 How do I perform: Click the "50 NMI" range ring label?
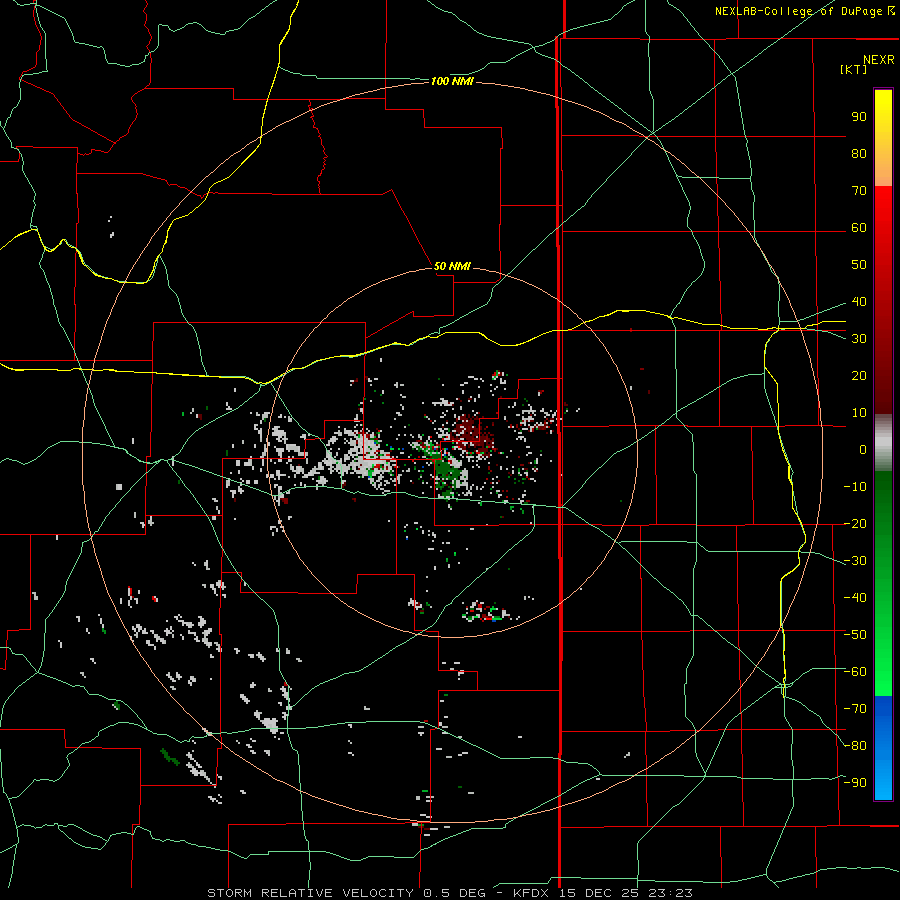click(452, 266)
